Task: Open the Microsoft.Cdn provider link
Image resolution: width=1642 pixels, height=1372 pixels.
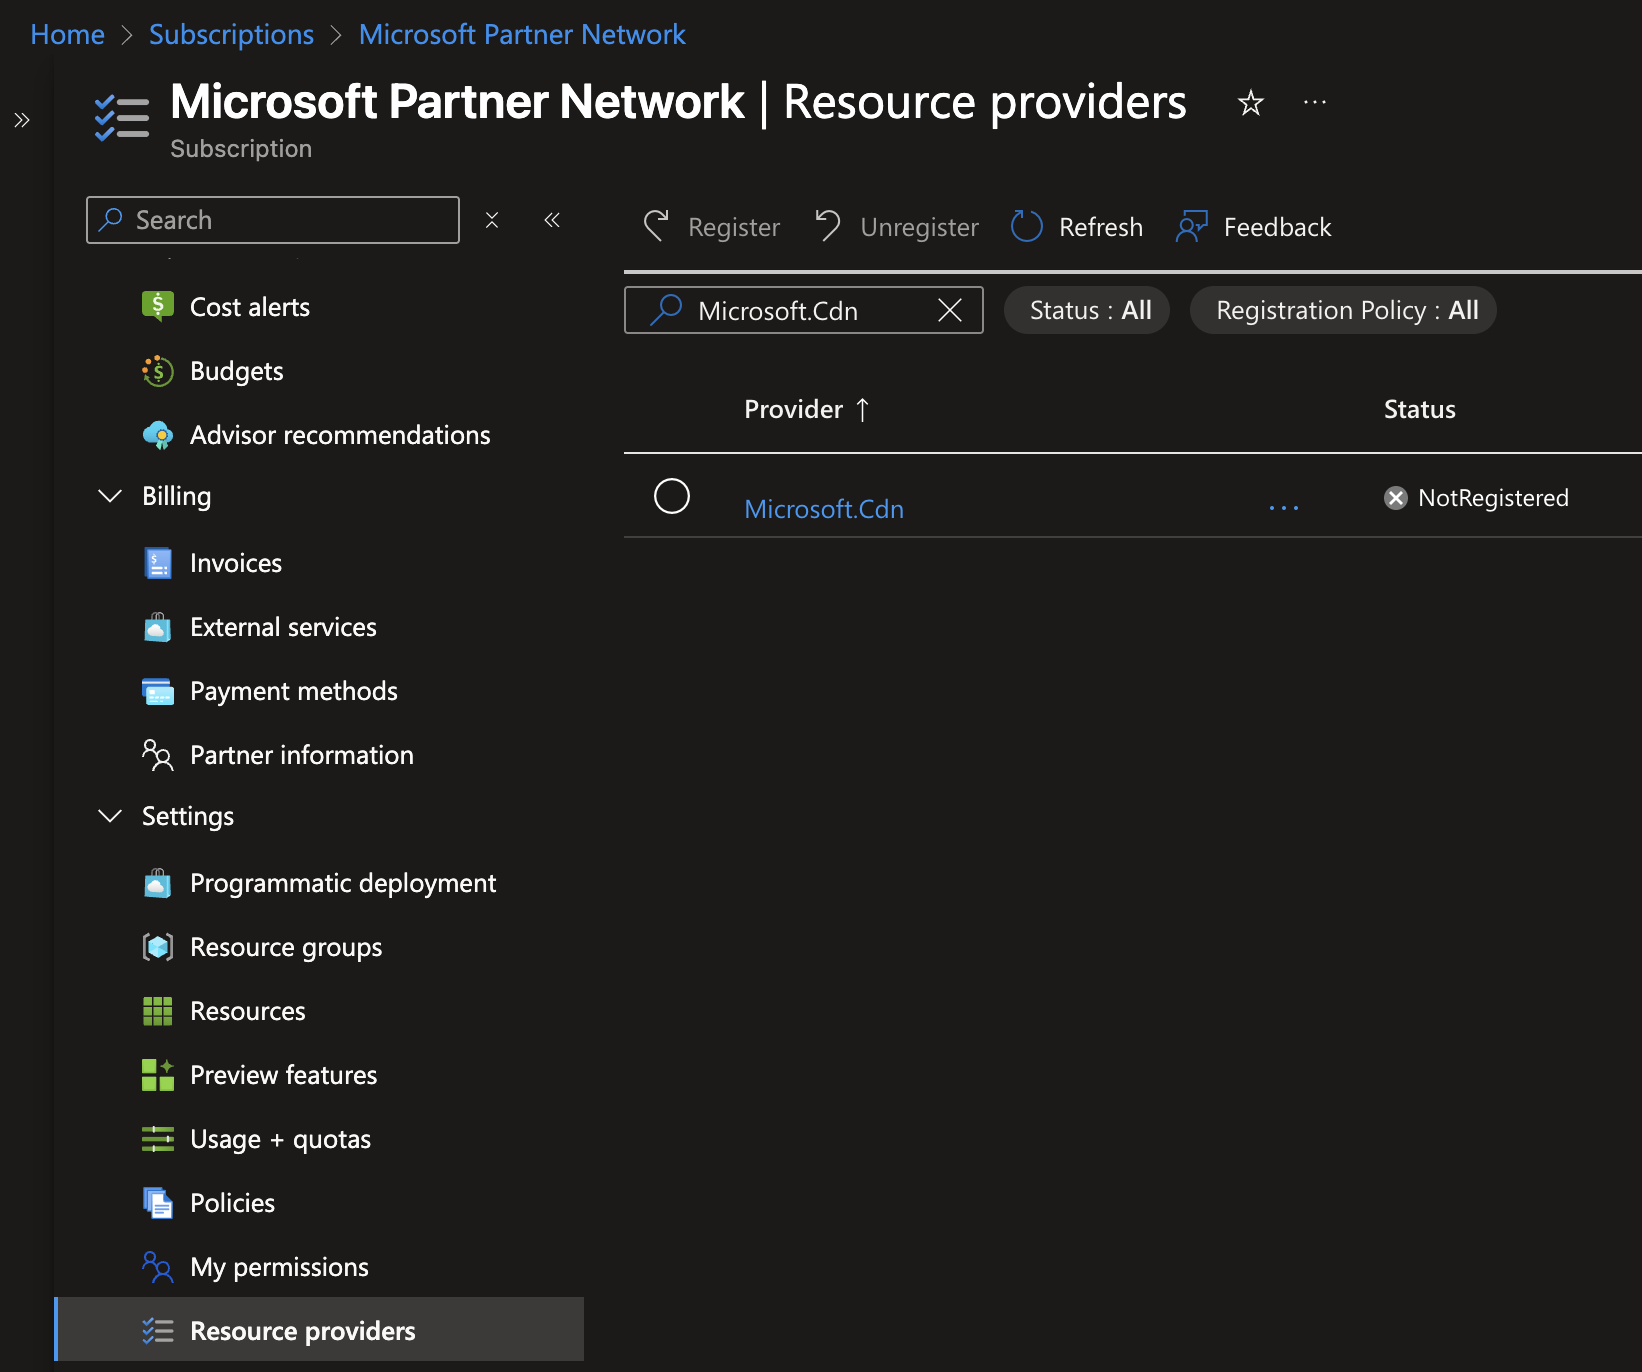Action: click(x=824, y=509)
